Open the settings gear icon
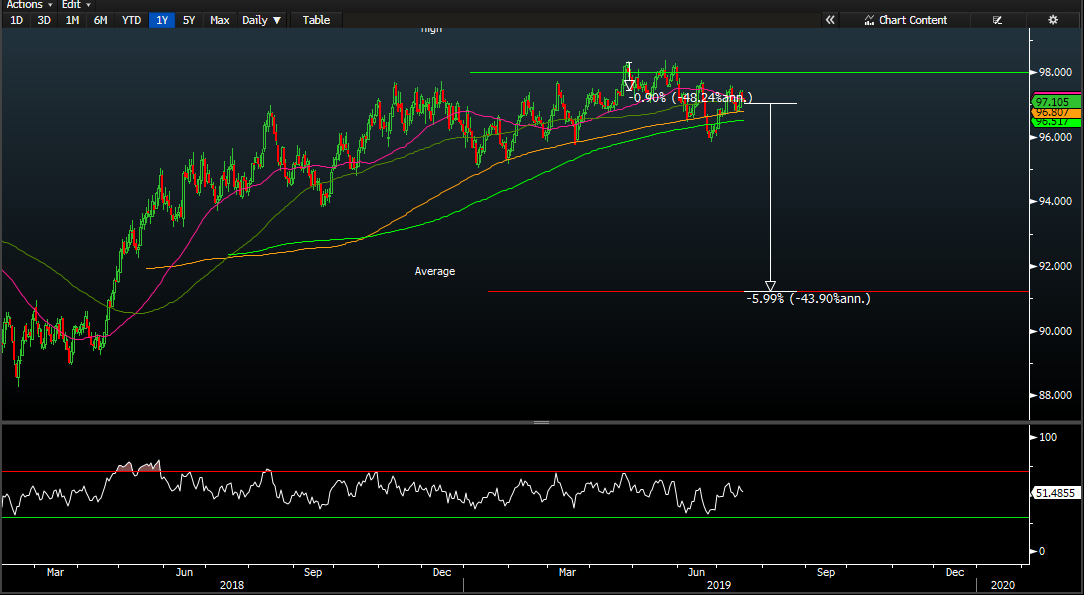Viewport: 1084px width, 595px height. coord(1052,20)
